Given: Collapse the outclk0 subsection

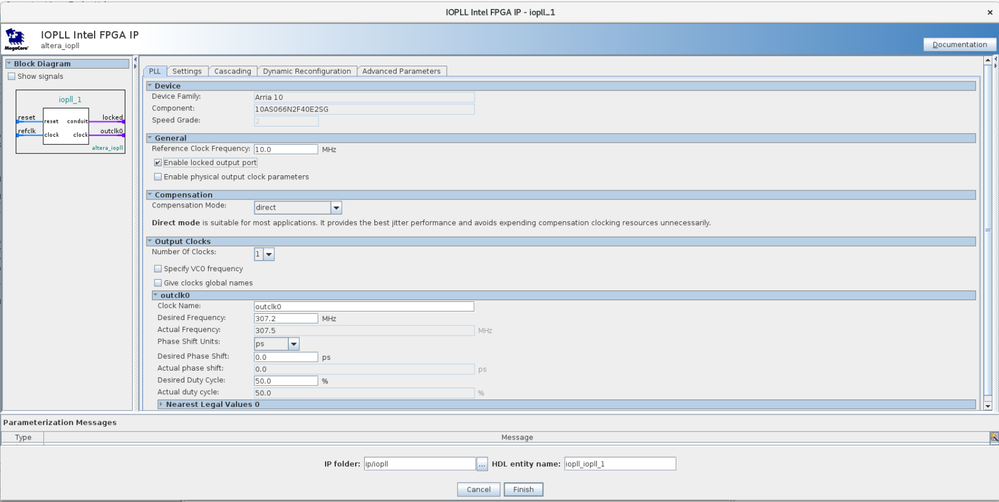Looking at the screenshot, I should [156, 295].
